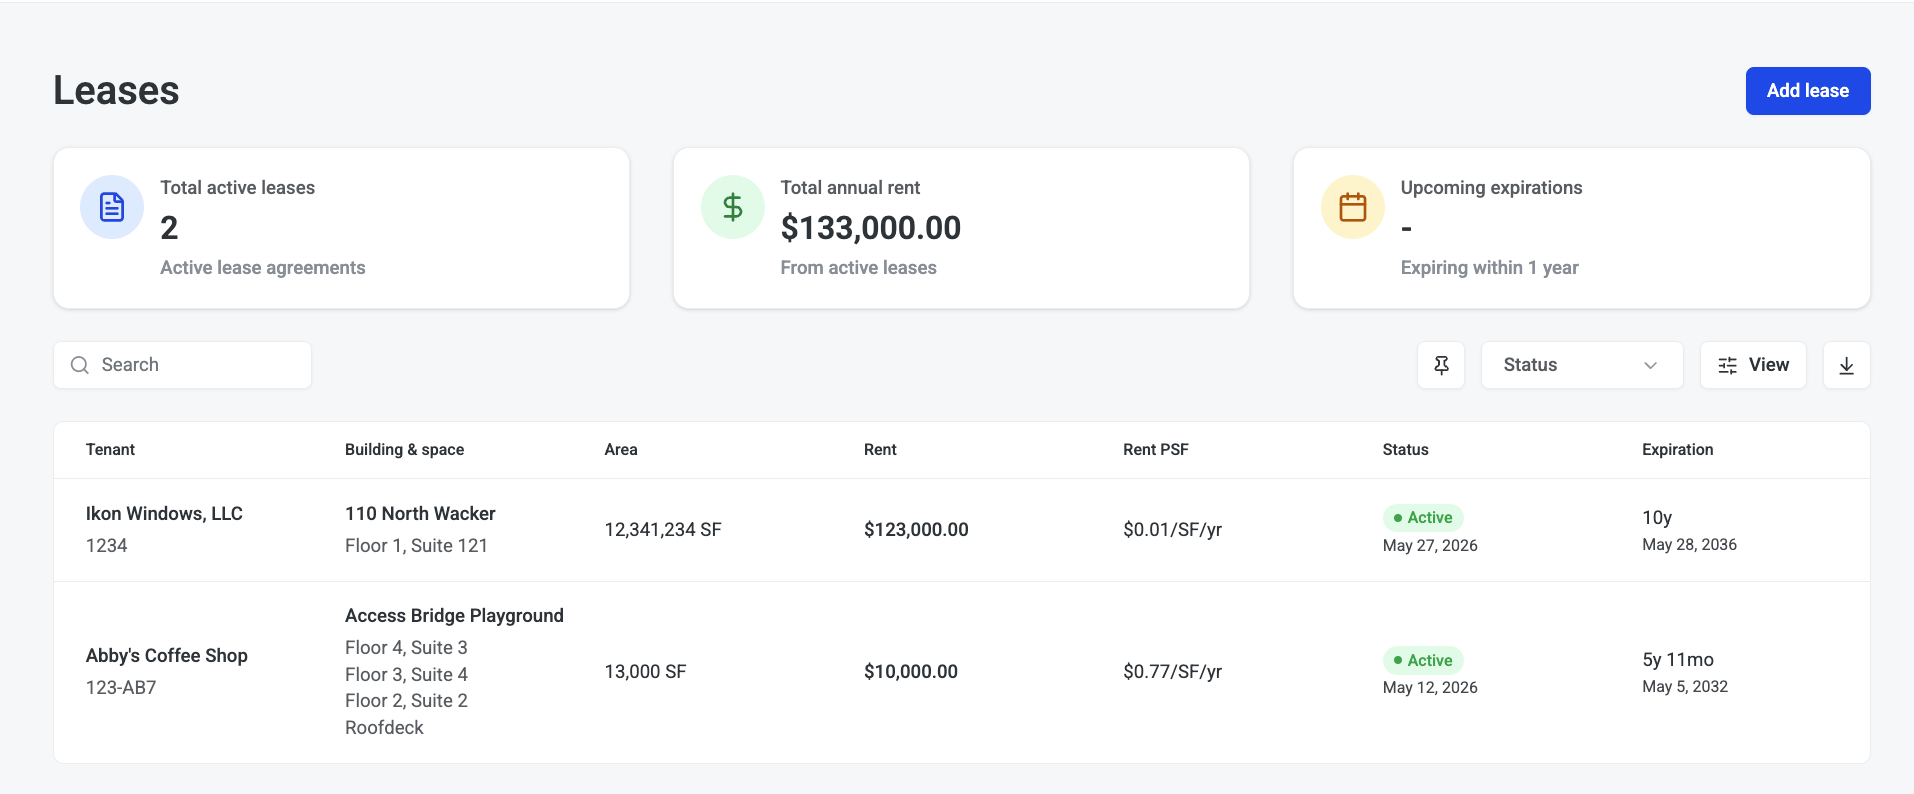Click the calendar icon for upcoming expirations
1914x794 pixels.
coord(1353,207)
